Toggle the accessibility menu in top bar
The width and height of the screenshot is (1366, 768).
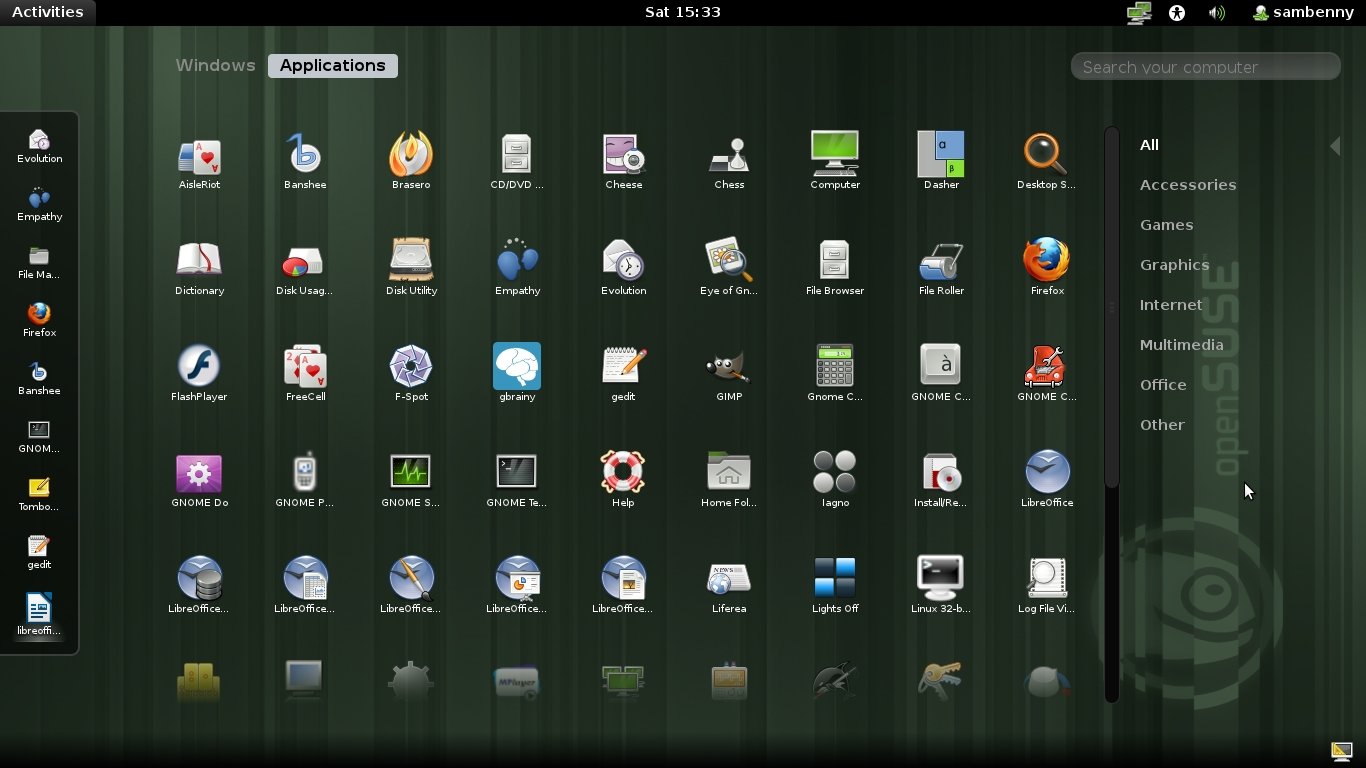click(x=1177, y=13)
